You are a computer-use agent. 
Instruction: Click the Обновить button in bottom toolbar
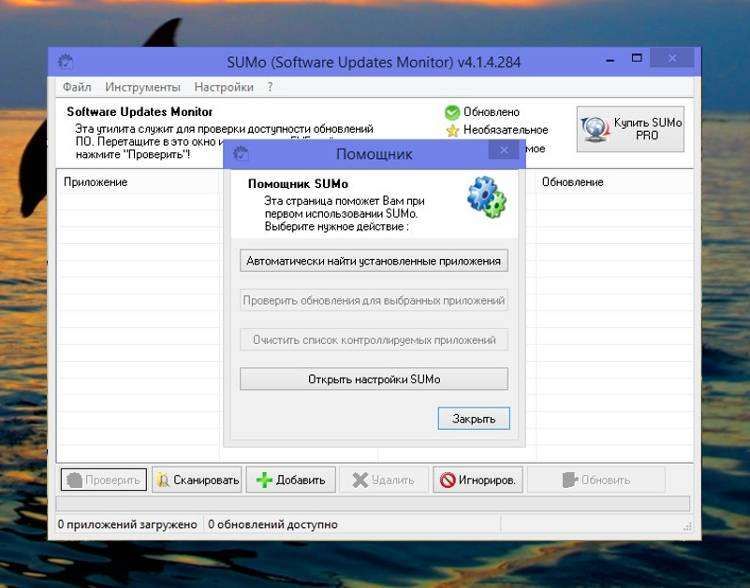point(595,480)
